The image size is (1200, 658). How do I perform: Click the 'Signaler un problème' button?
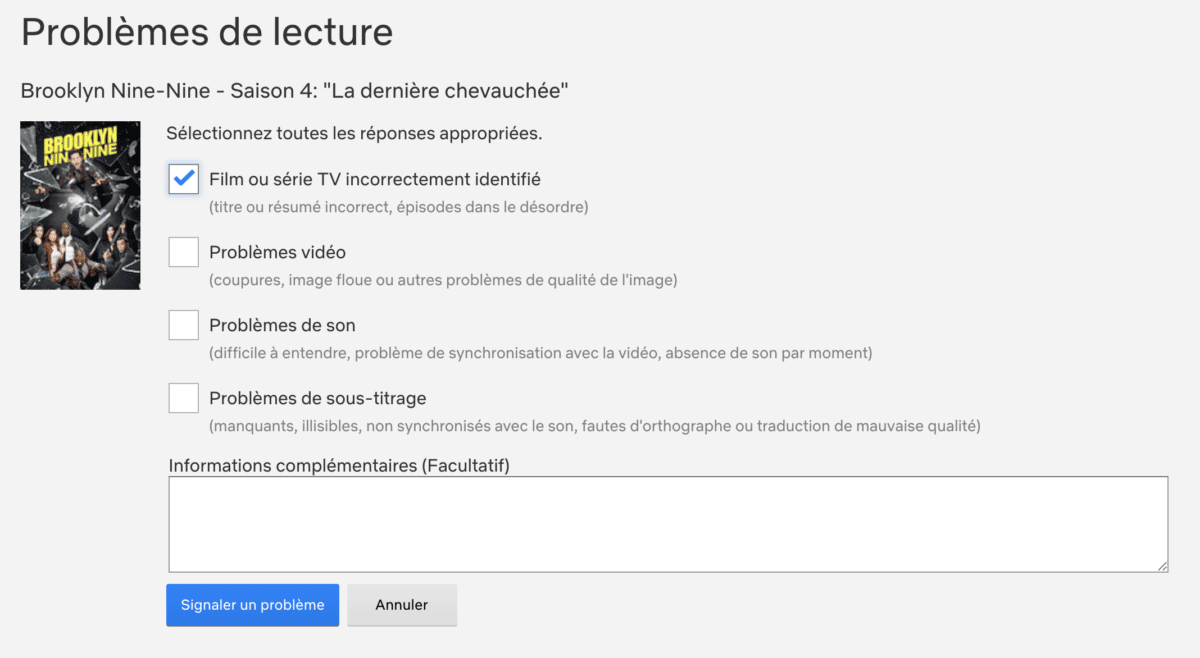[x=252, y=605]
